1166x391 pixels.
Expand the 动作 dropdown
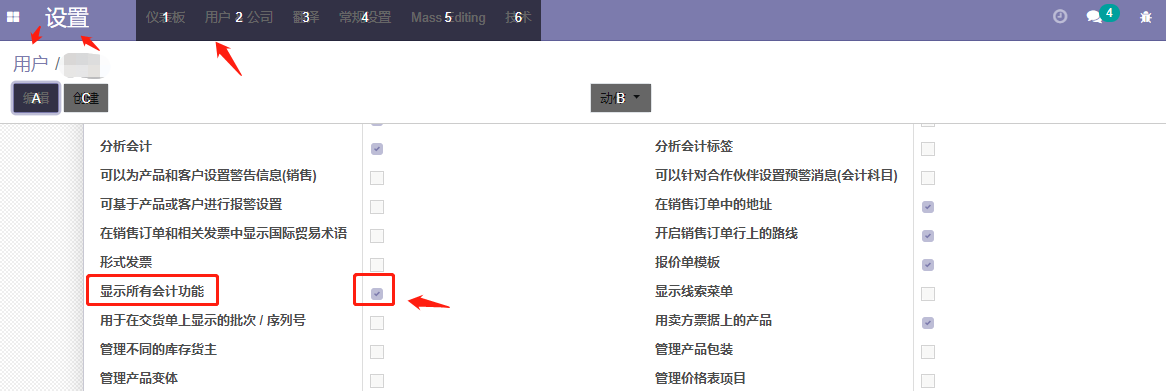pyautogui.click(x=621, y=98)
